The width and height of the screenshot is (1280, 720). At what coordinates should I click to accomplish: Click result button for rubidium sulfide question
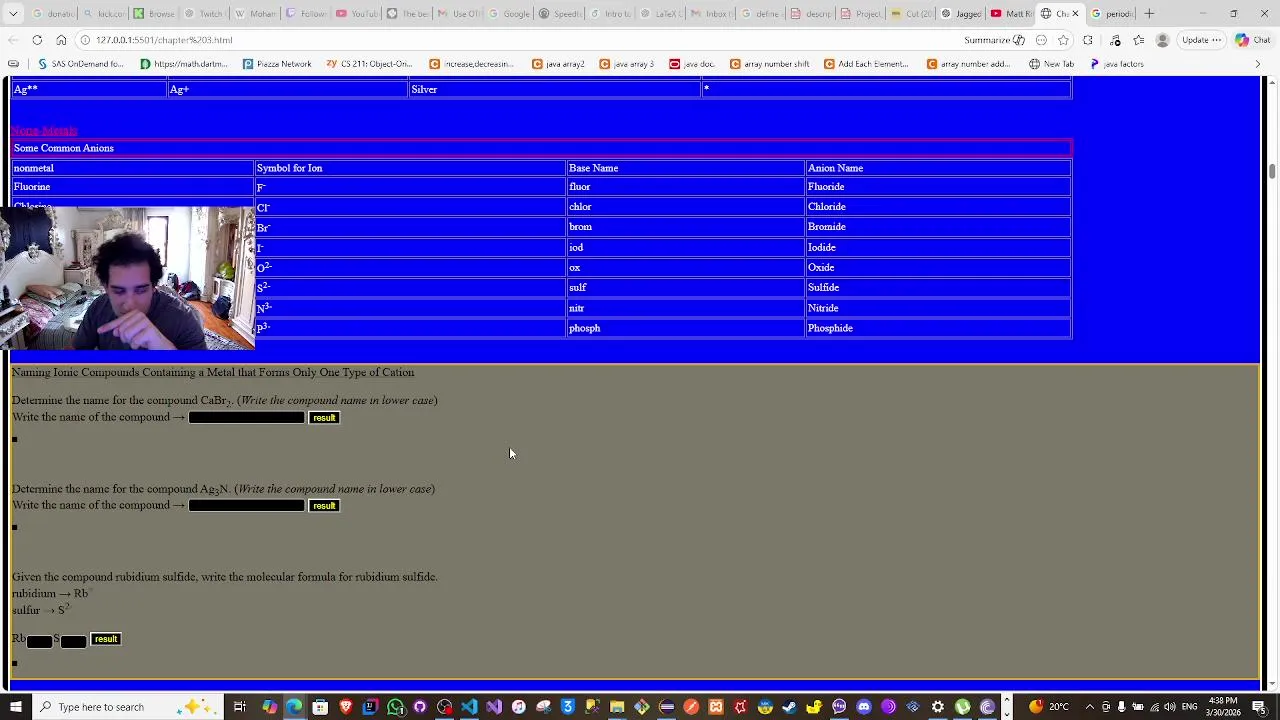(106, 639)
